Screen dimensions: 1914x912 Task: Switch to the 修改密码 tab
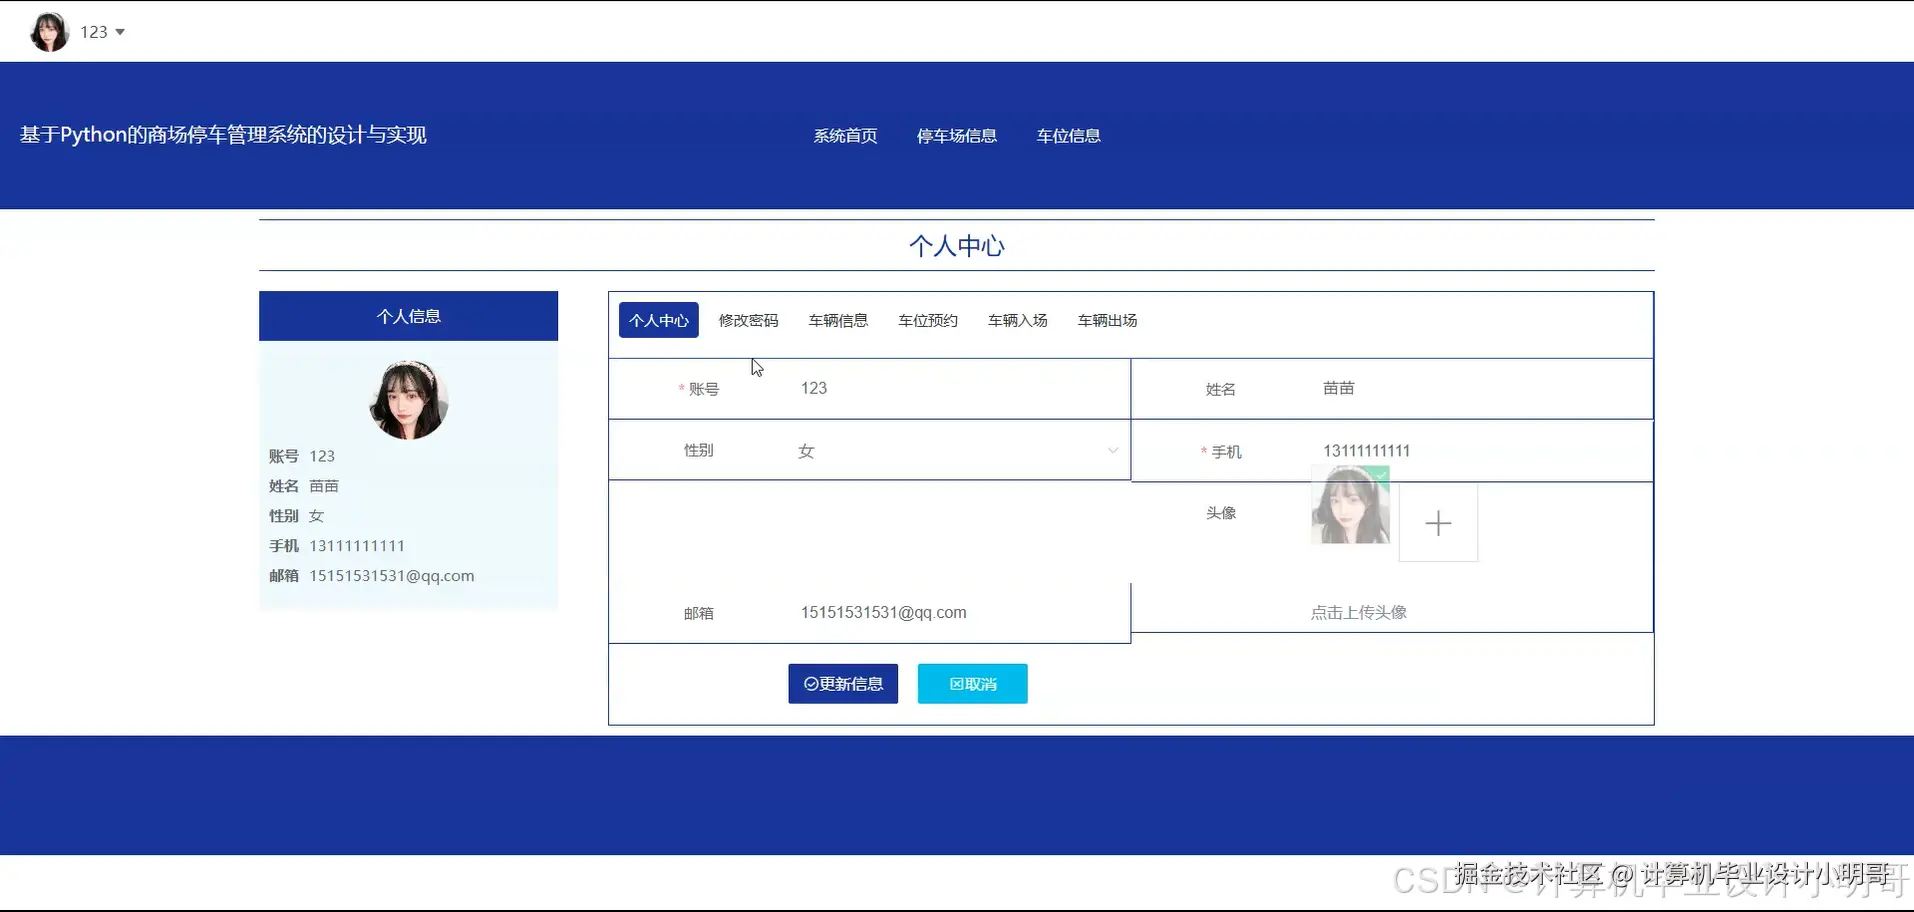pyautogui.click(x=748, y=320)
